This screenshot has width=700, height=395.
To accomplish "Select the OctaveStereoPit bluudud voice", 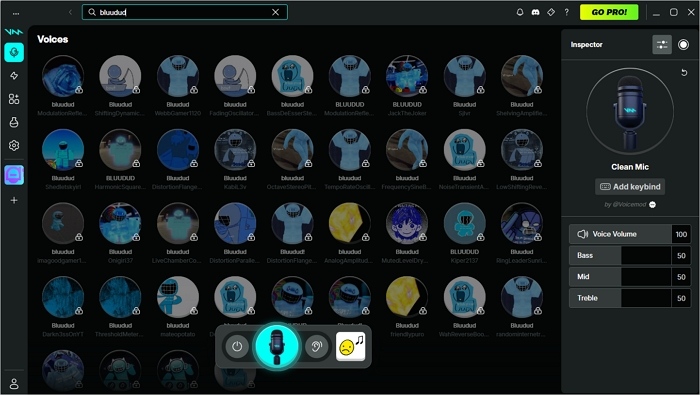I will tap(292, 150).
